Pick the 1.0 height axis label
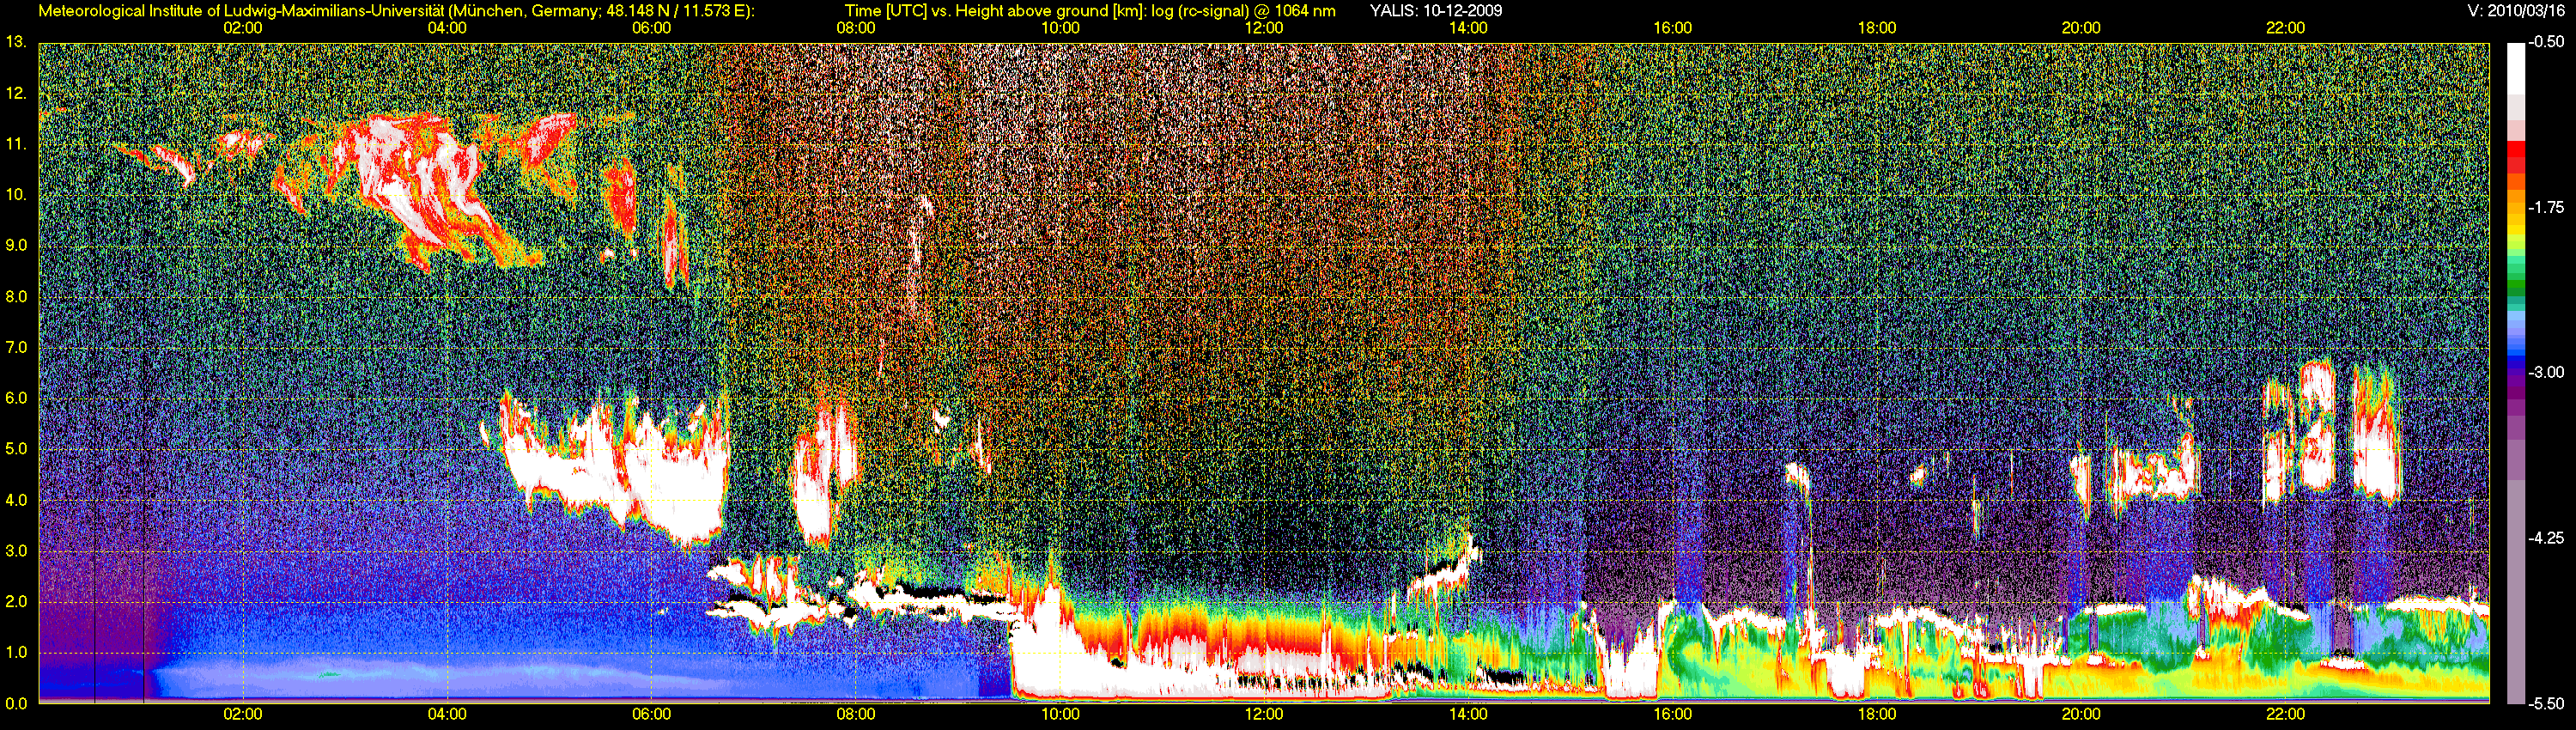2576x730 pixels. click(x=15, y=653)
